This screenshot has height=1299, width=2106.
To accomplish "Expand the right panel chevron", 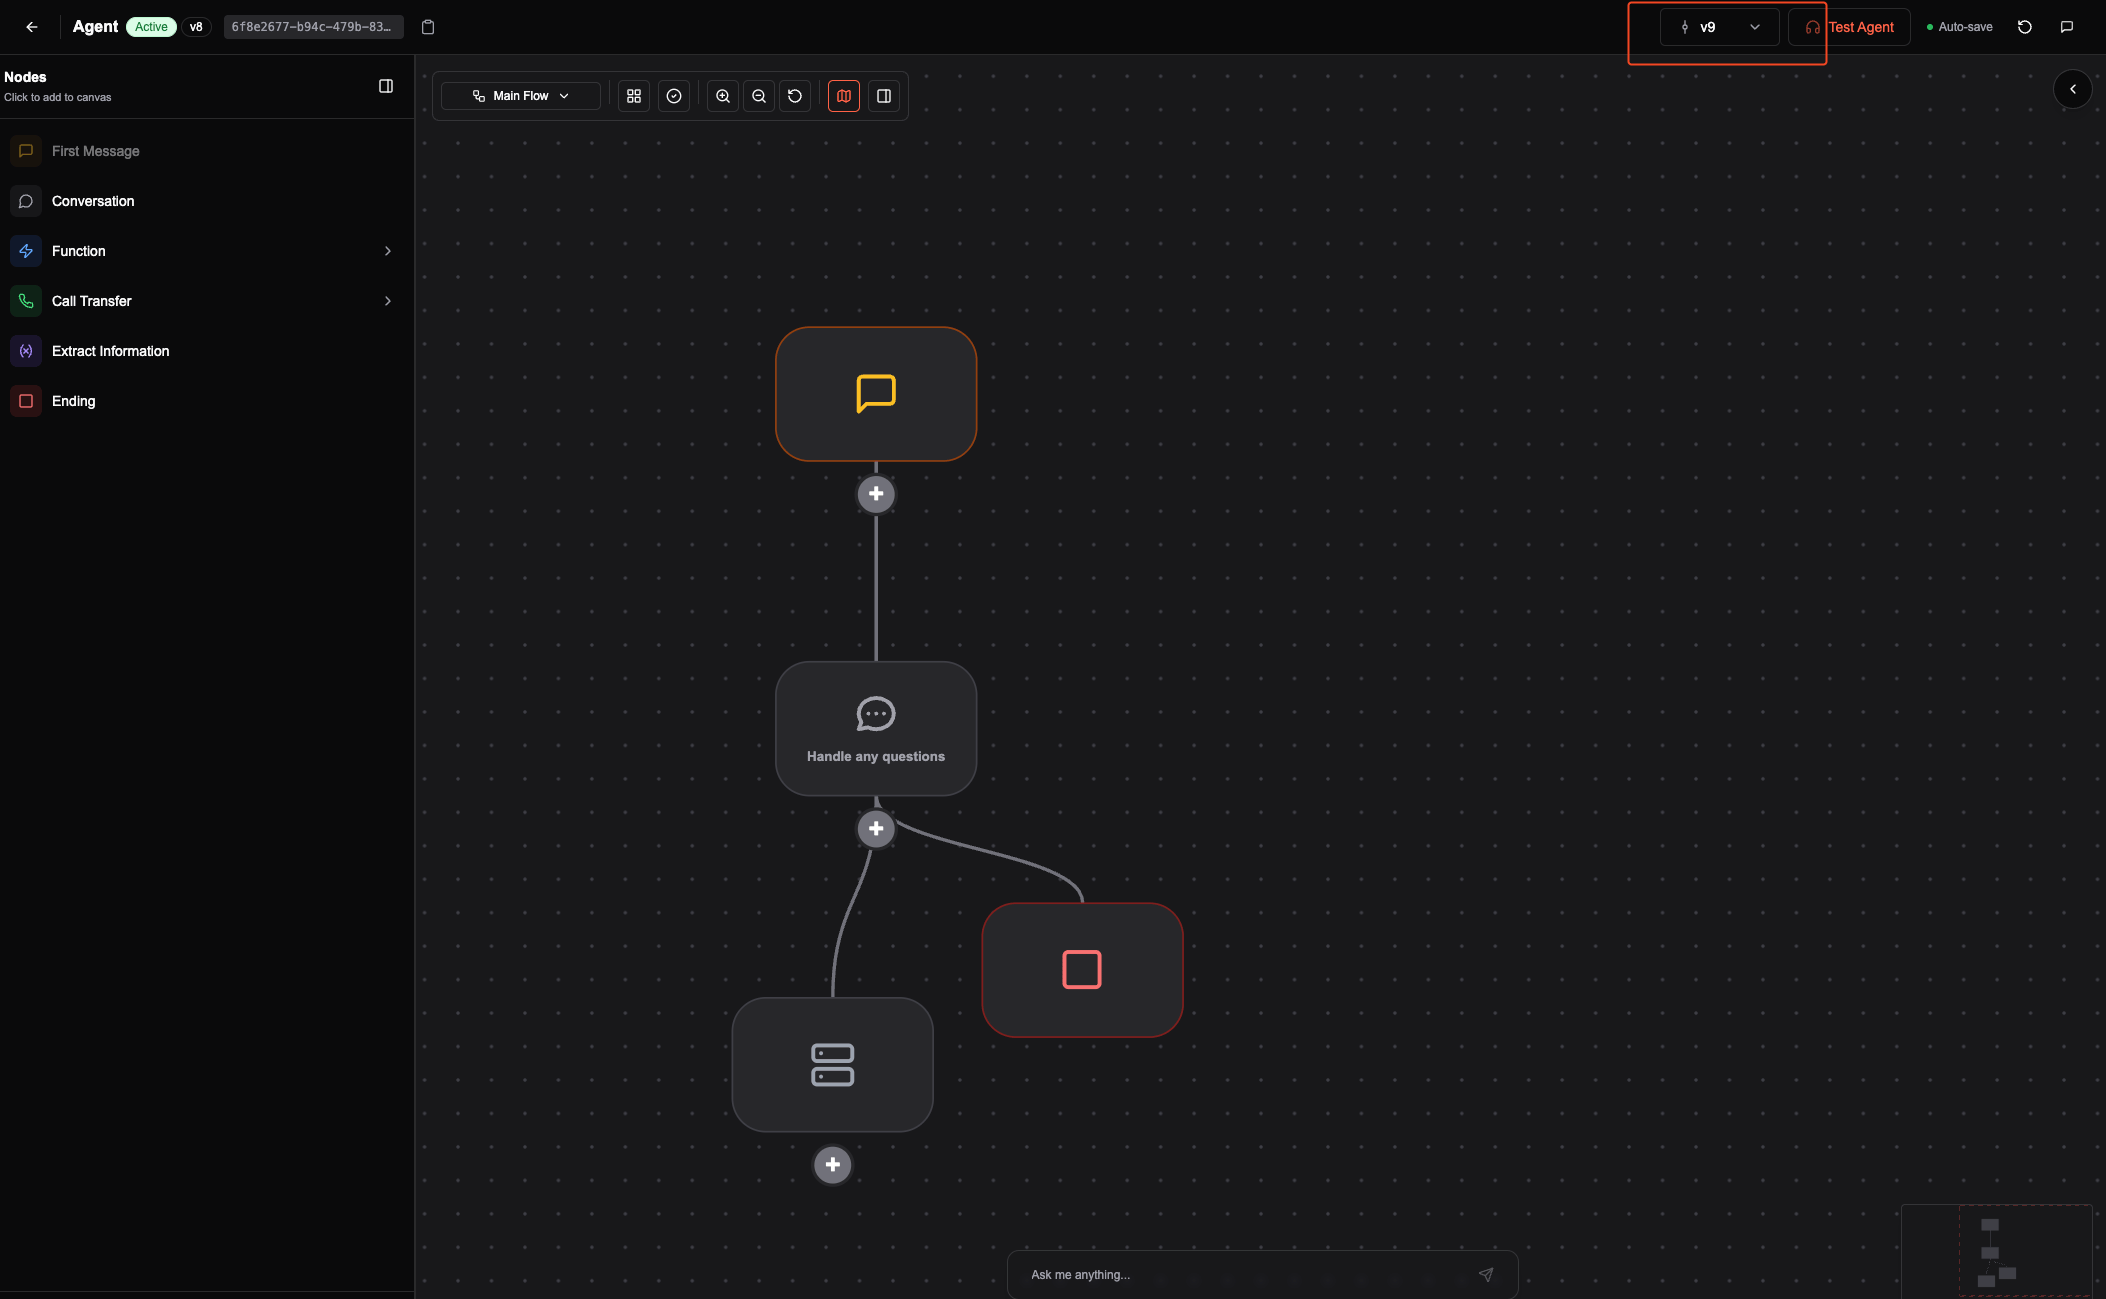I will pyautogui.click(x=2073, y=89).
